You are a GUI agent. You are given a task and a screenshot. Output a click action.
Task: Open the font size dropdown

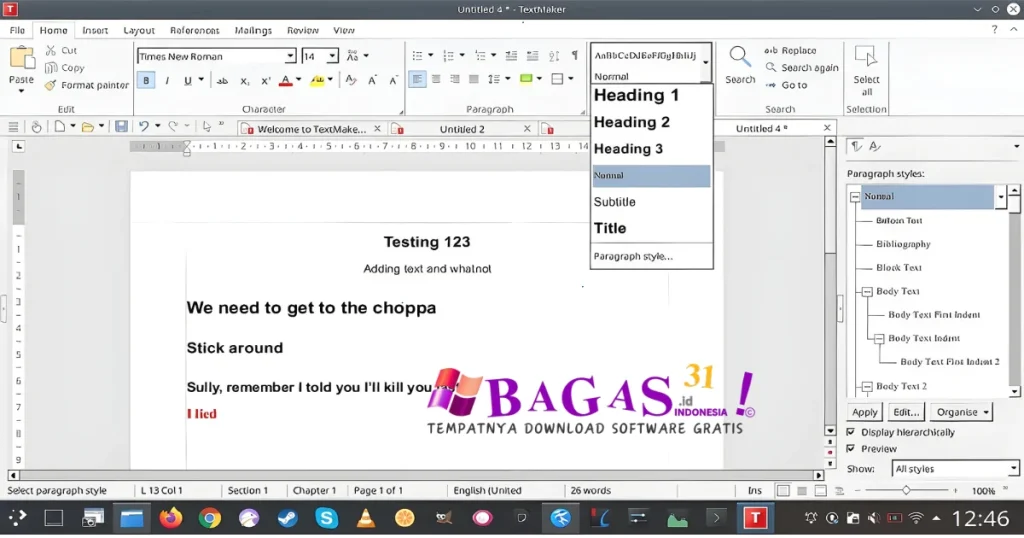(332, 56)
